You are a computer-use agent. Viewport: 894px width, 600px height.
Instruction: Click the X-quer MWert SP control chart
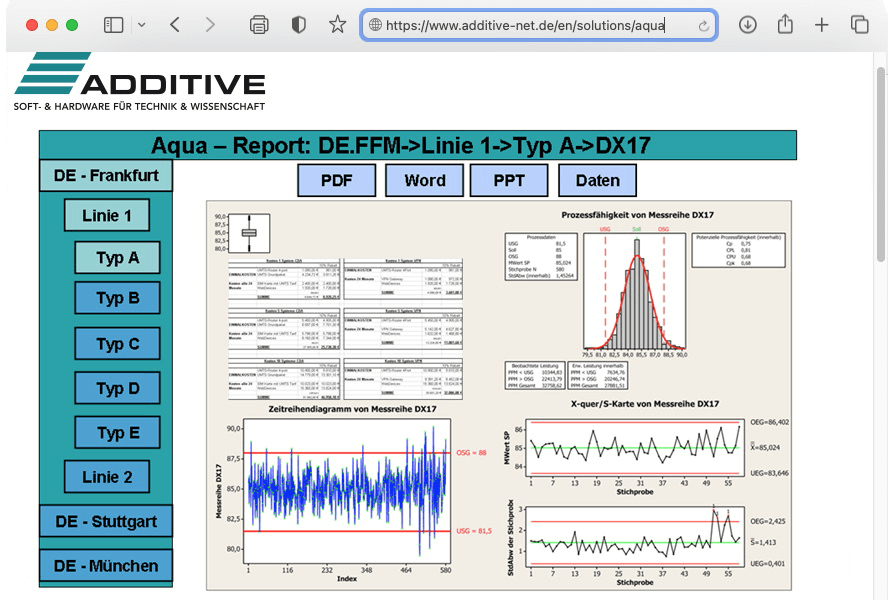click(635, 448)
